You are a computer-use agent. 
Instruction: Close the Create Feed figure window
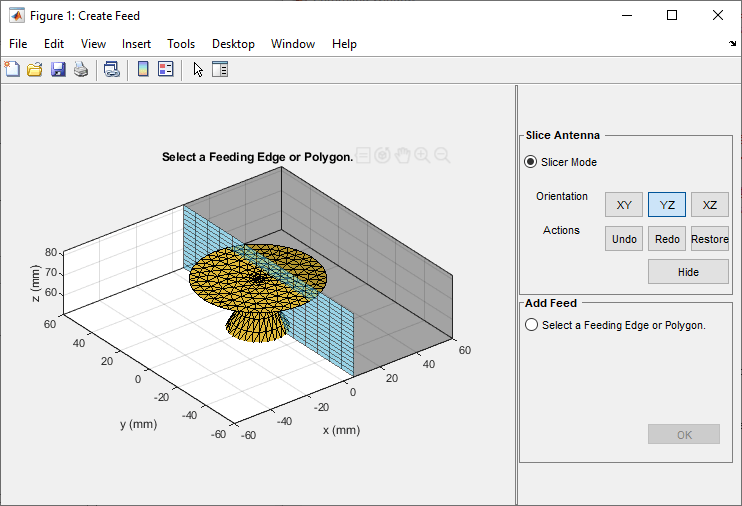717,15
